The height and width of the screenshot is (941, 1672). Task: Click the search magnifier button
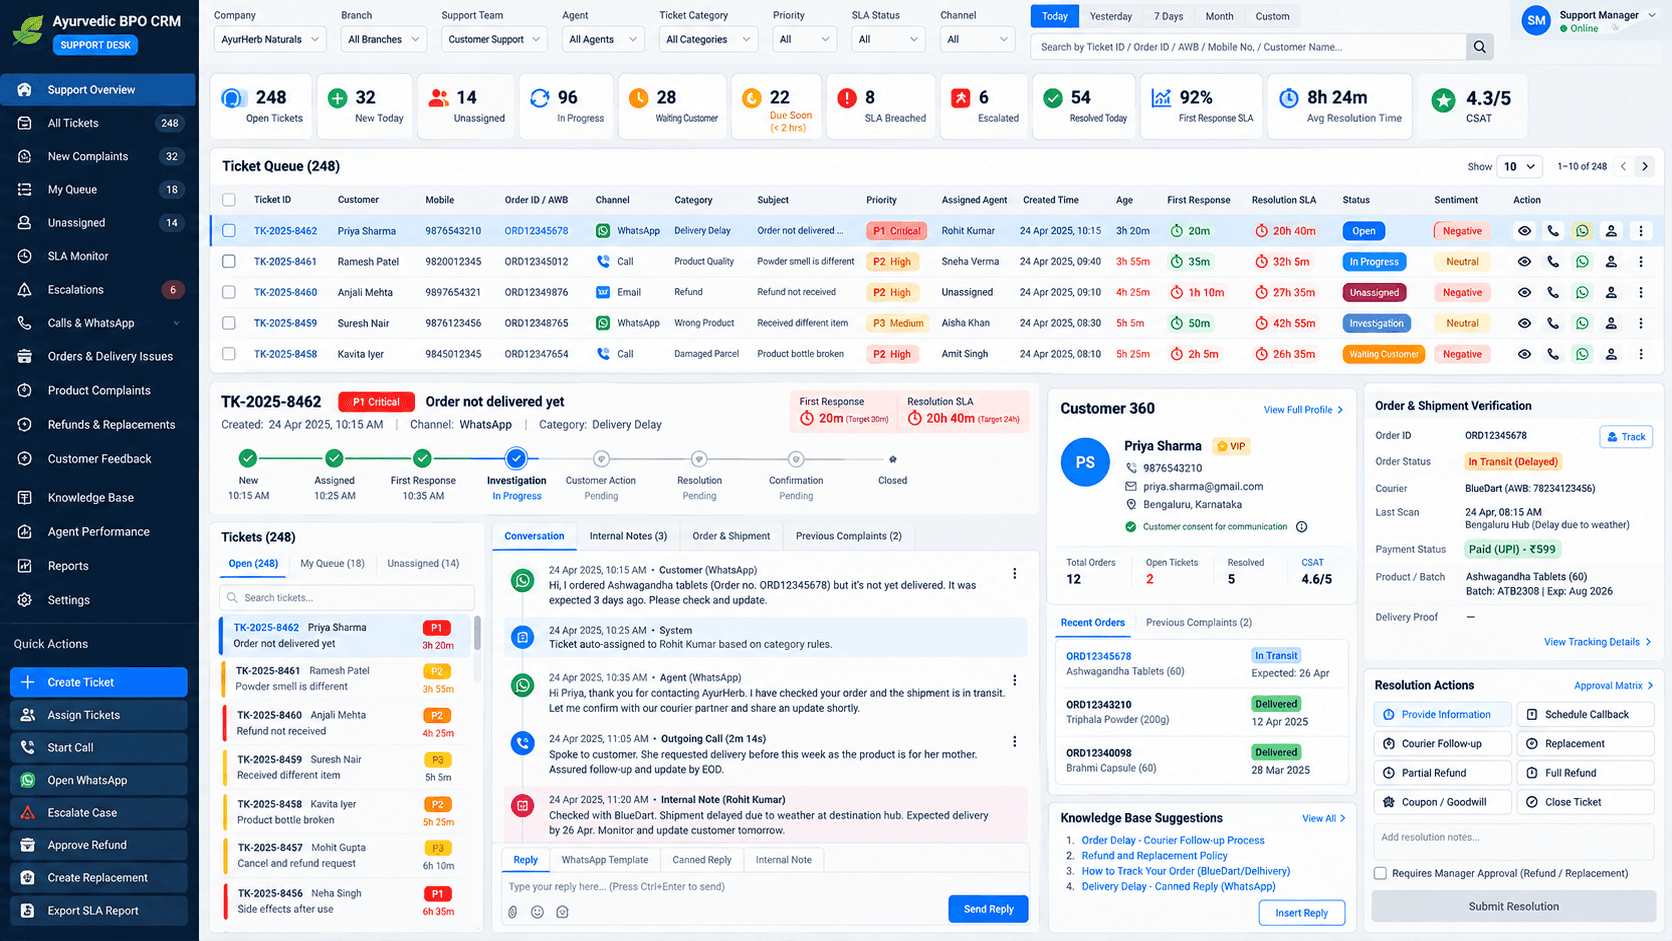(1479, 47)
